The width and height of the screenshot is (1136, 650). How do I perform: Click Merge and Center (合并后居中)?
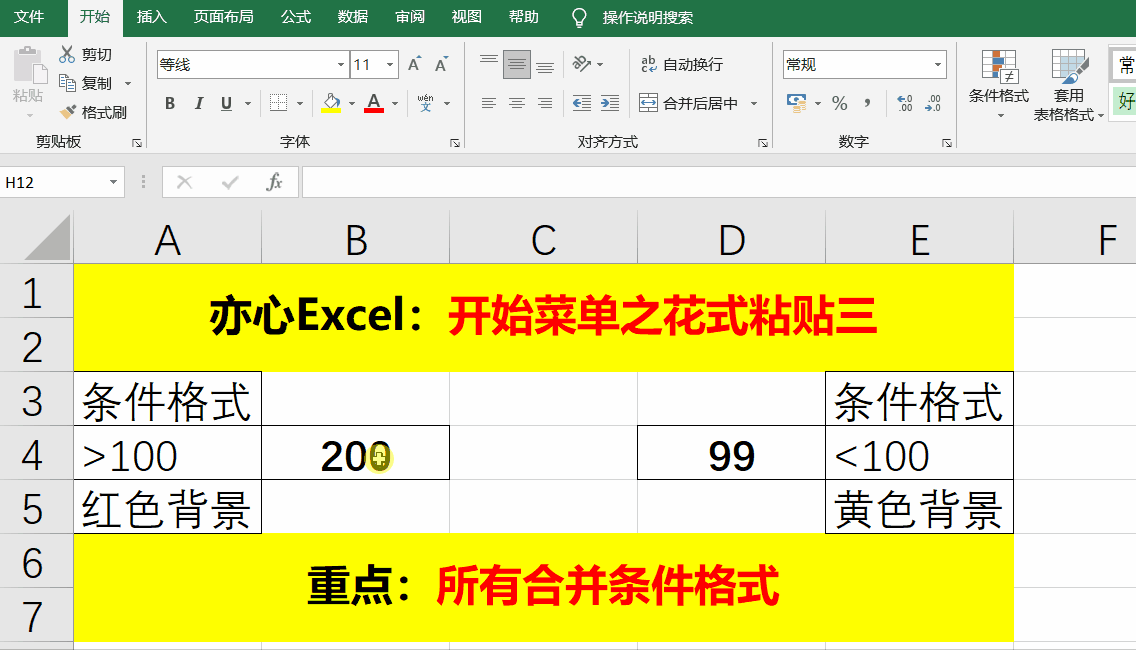689,104
